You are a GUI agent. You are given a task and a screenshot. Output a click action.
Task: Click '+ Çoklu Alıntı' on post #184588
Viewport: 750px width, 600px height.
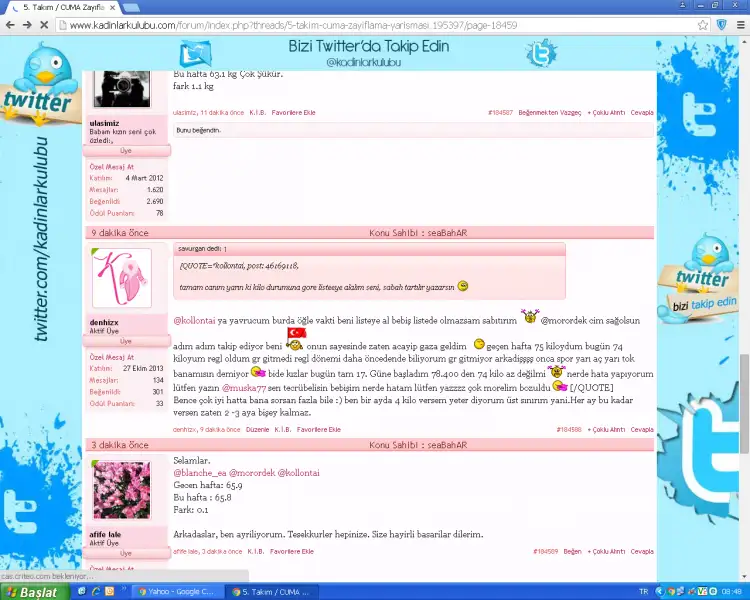pos(606,430)
